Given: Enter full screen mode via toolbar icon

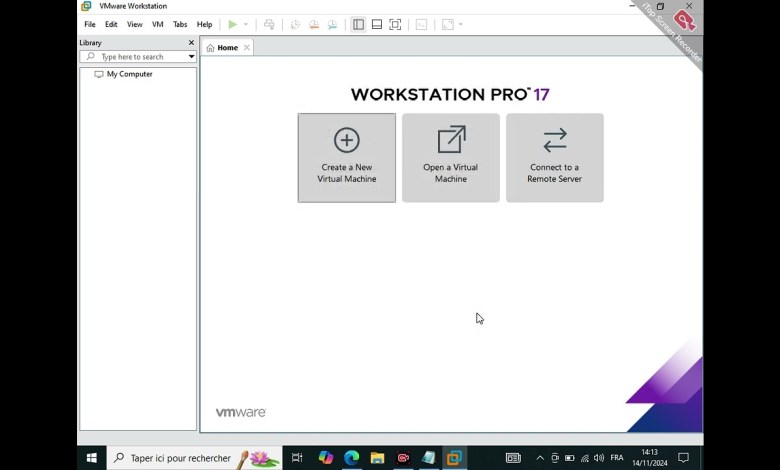Looking at the screenshot, I should click(x=395, y=25).
